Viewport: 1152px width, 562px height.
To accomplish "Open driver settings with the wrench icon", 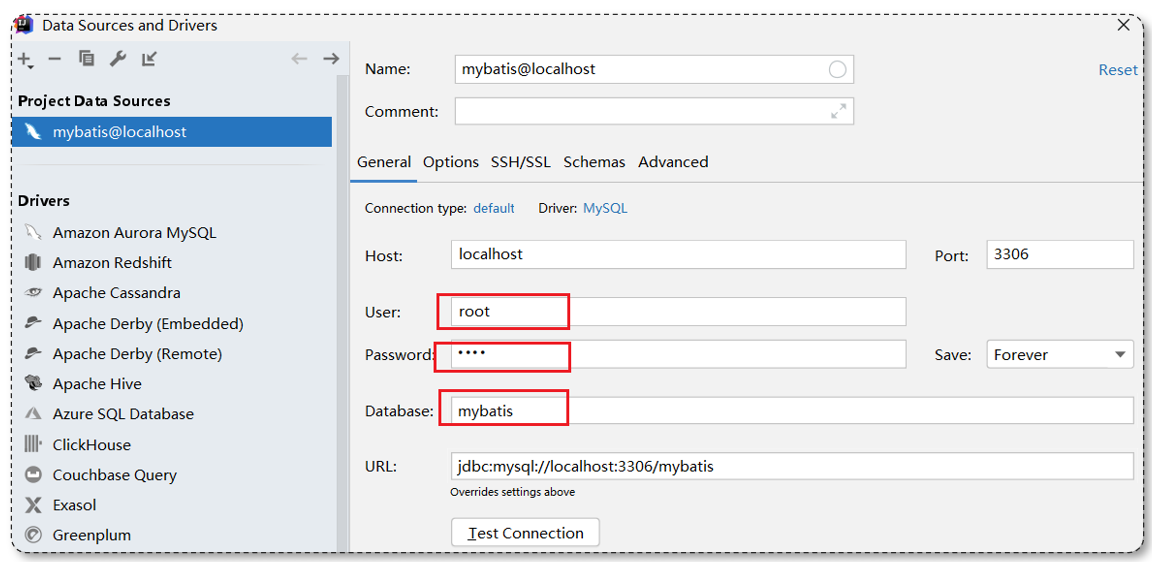I will tap(118, 59).
